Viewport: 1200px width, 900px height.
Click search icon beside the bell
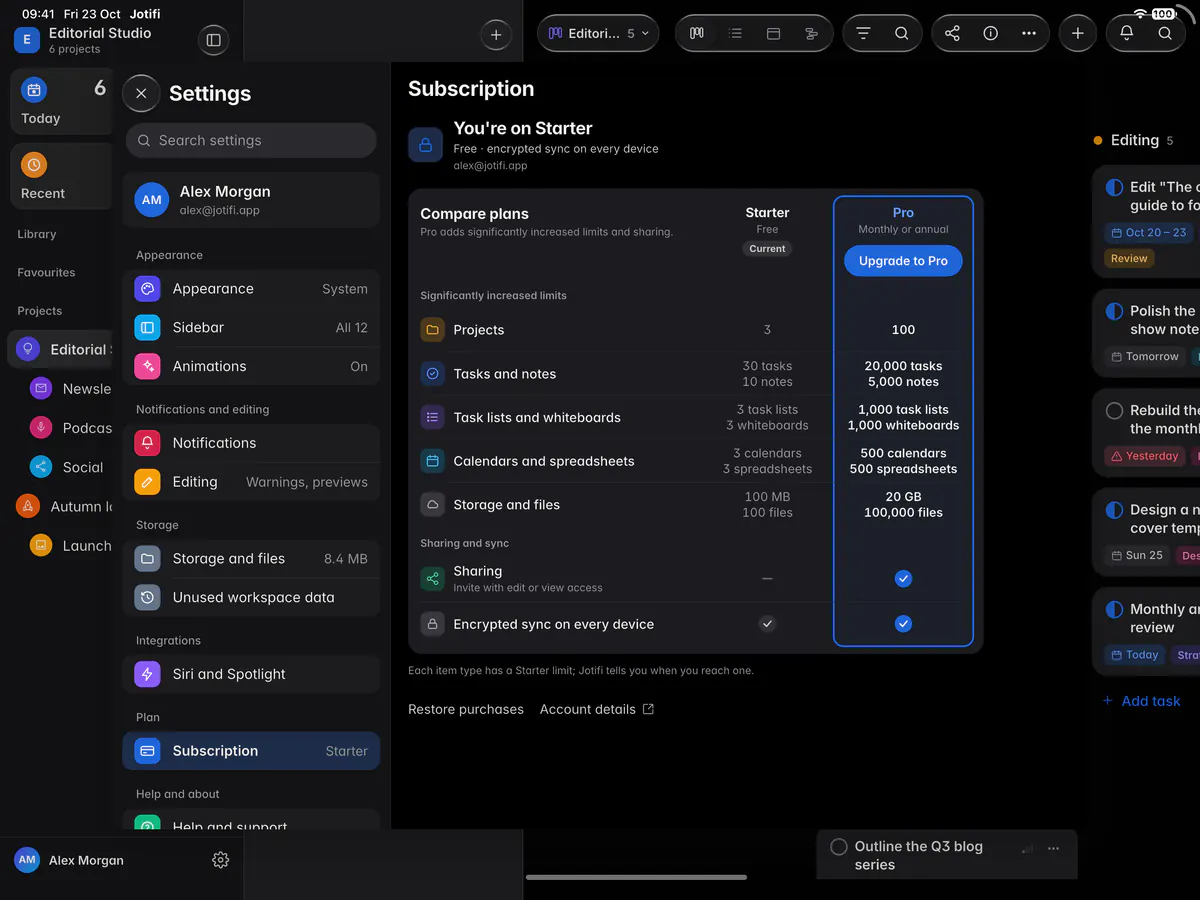point(1165,33)
